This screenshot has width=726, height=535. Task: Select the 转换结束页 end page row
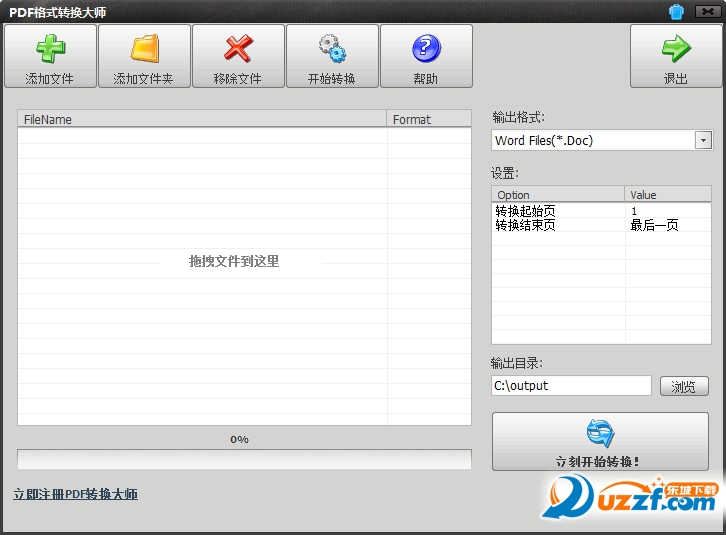(557, 225)
